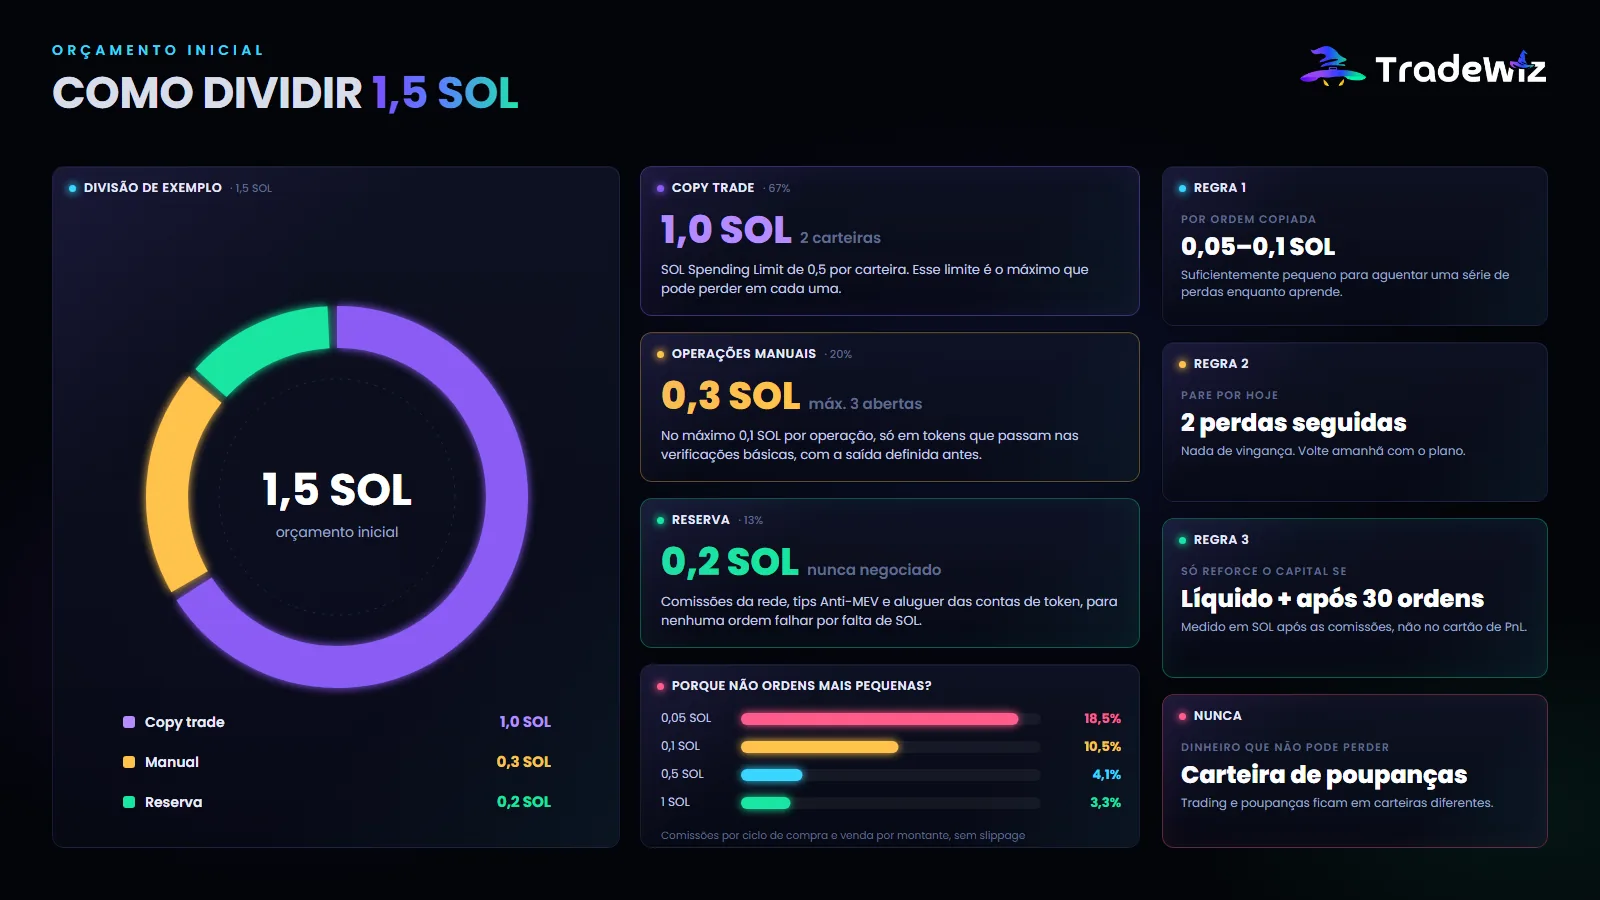
Task: Click the "REGRA 2" card header
Action: click(x=1221, y=364)
